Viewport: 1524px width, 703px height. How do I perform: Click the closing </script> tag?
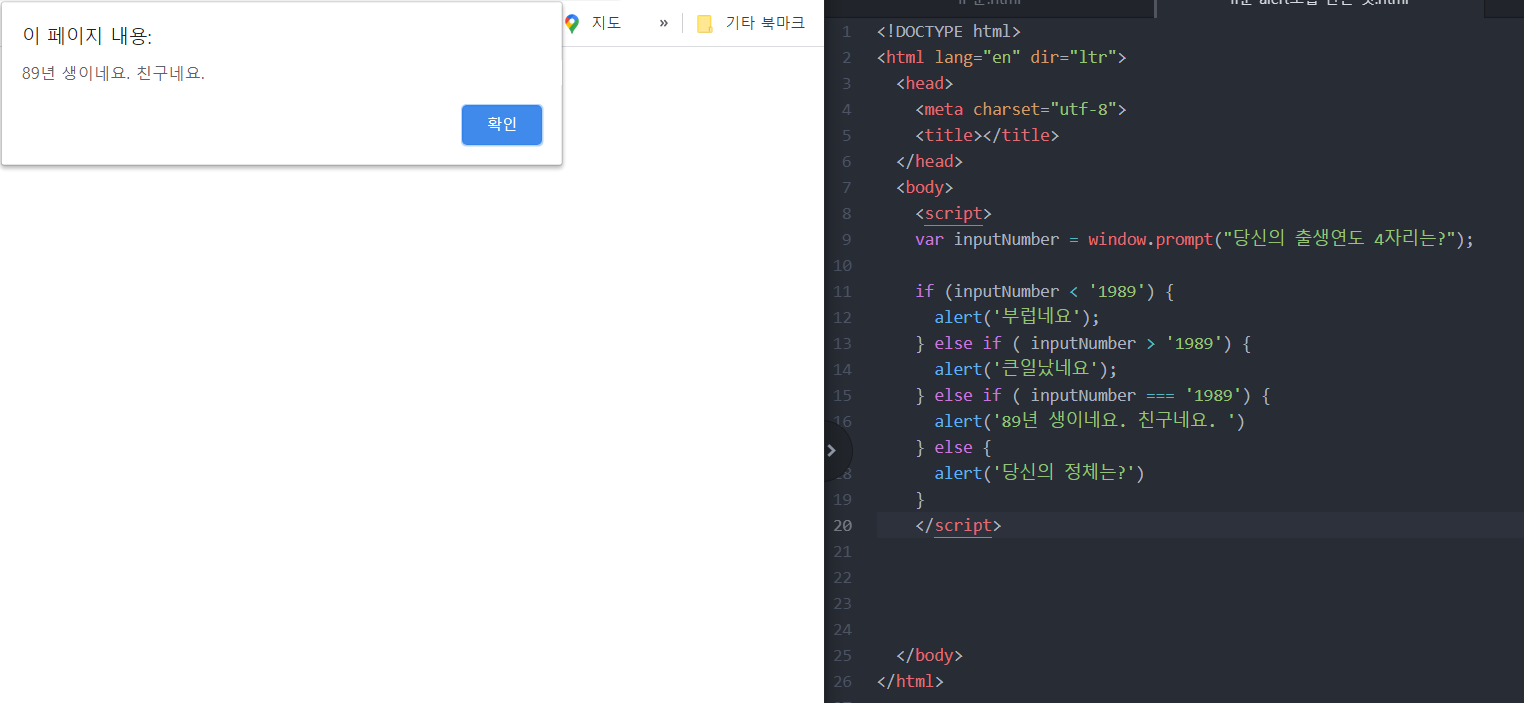[958, 525]
